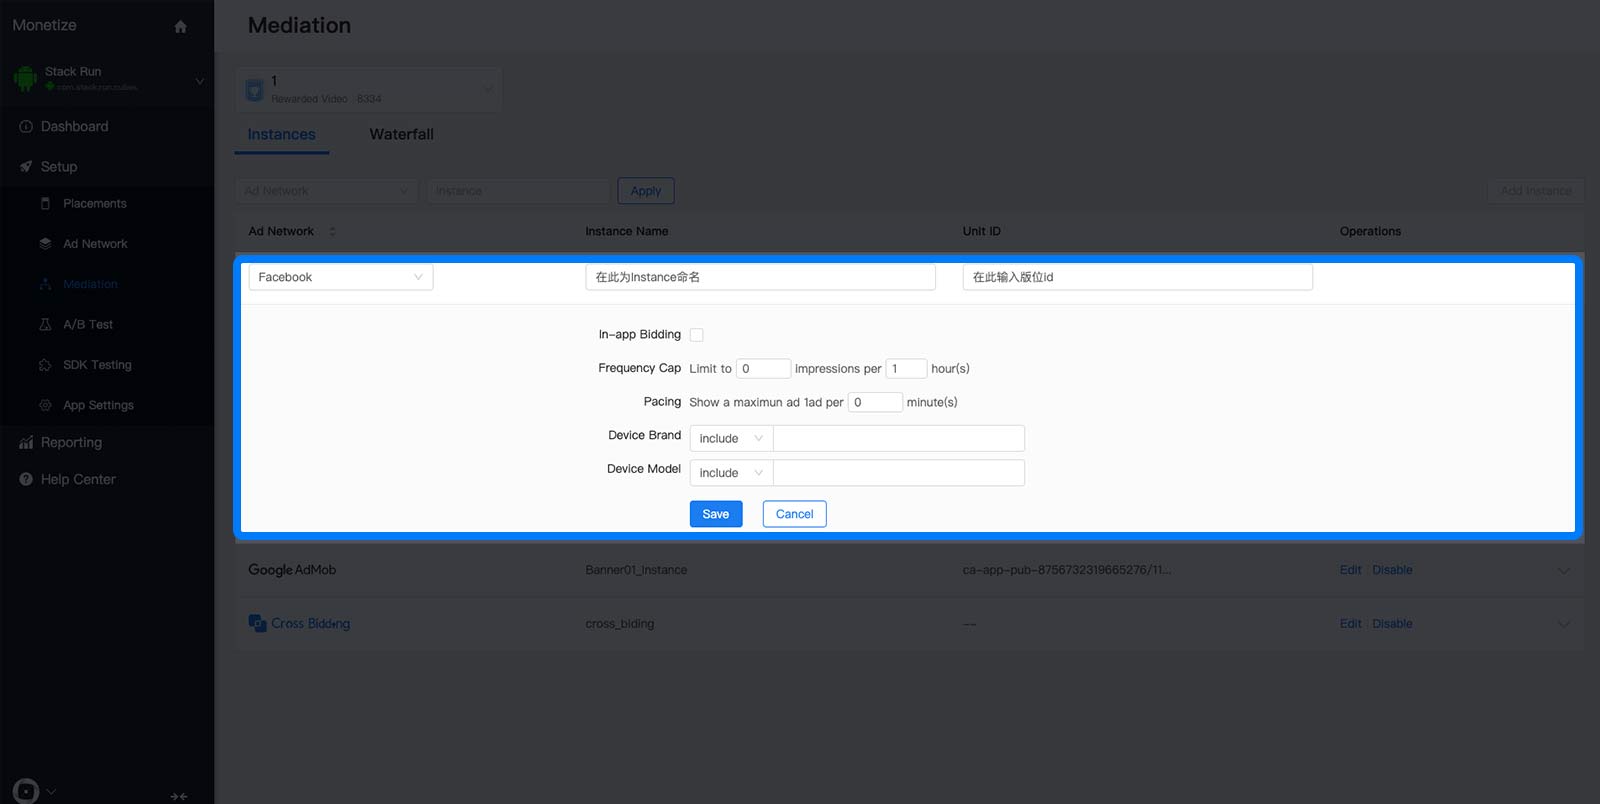Open the Ad Network filter dropdown
The width and height of the screenshot is (1600, 804).
[327, 191]
